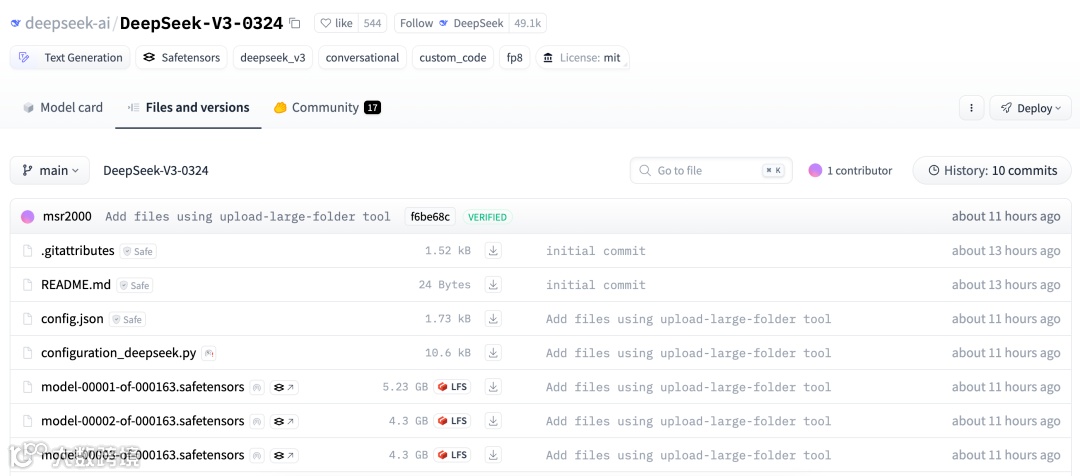
Task: Click the scan status icon for model-00001 file
Action: (x=256, y=388)
